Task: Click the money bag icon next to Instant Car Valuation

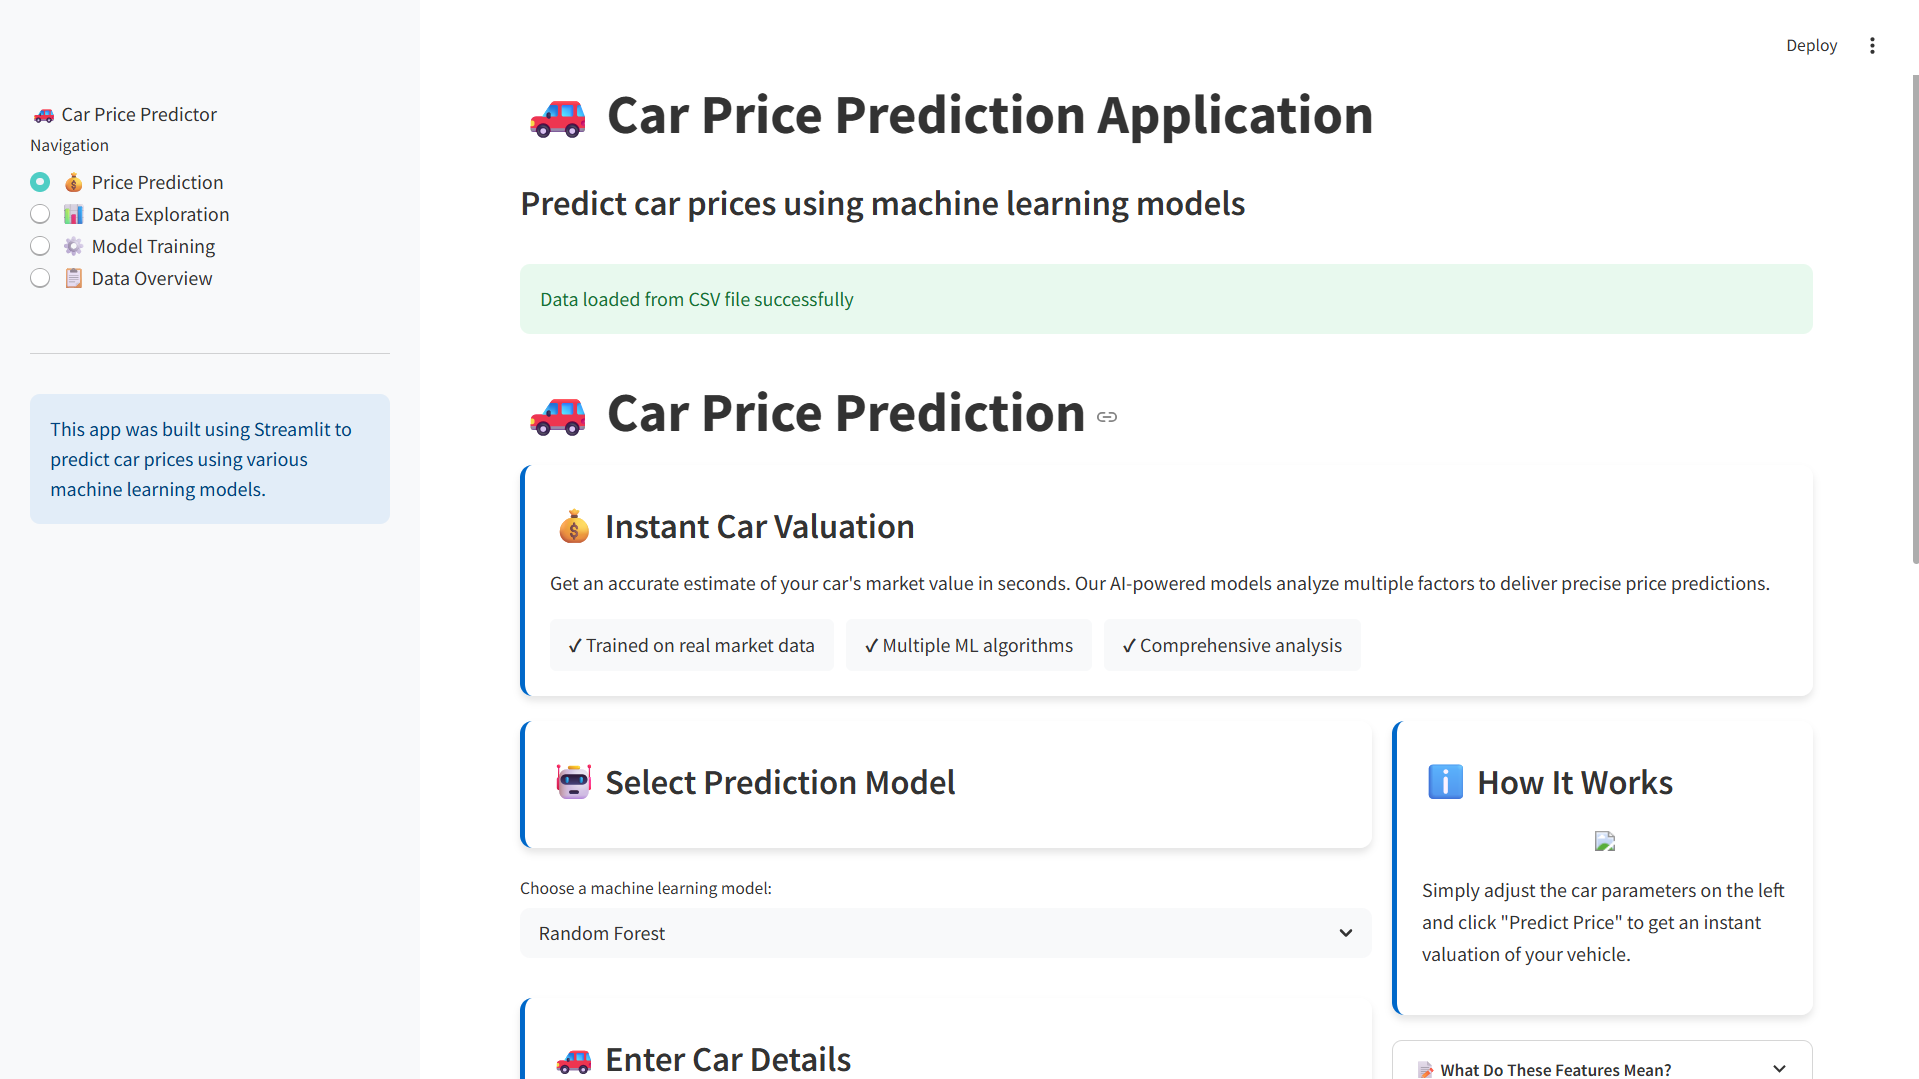Action: pos(574,527)
